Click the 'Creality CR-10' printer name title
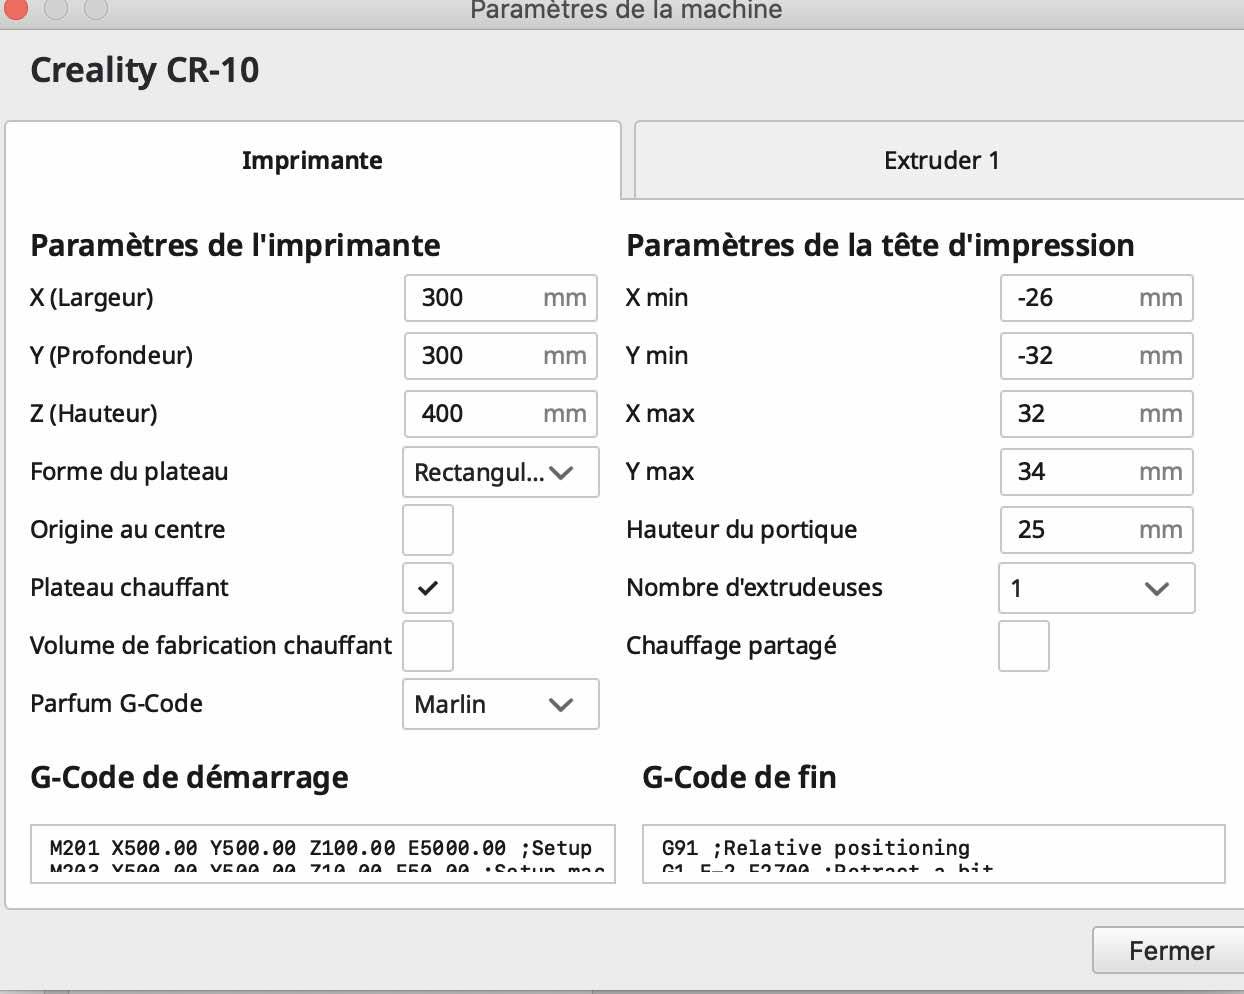This screenshot has width=1244, height=994. pos(145,70)
